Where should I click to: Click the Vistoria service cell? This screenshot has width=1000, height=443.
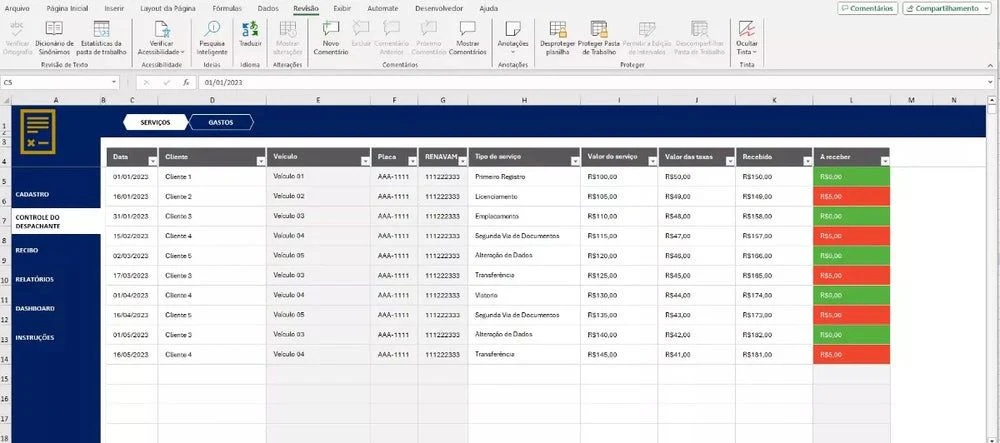(x=524, y=295)
